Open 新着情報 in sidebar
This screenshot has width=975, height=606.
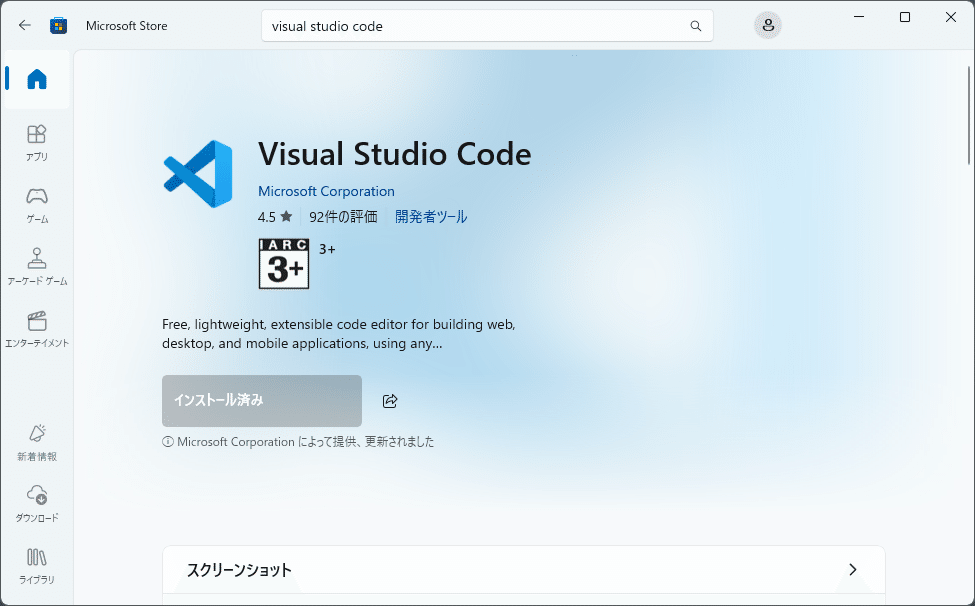tap(37, 443)
